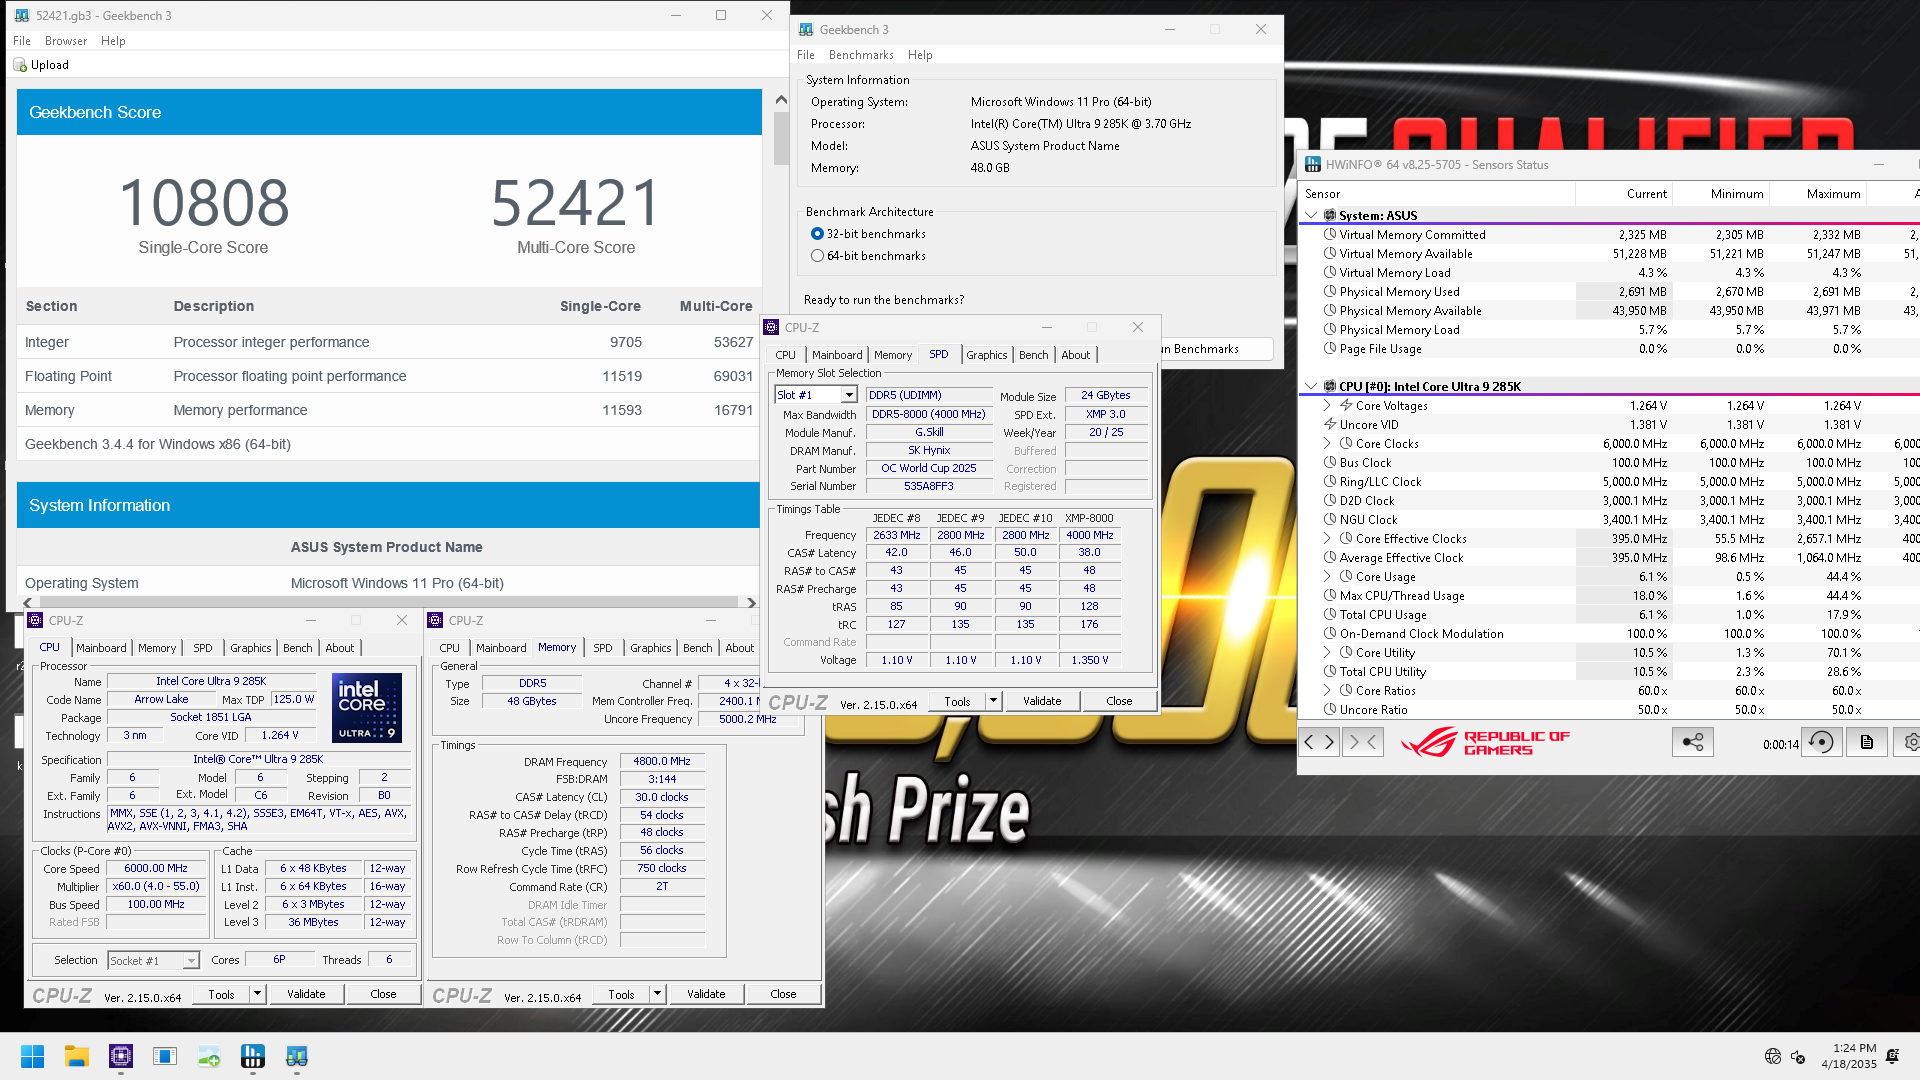1920x1080 pixels.
Task: Click System: ASUS section icon in HWiNFO
Action: coord(1330,215)
